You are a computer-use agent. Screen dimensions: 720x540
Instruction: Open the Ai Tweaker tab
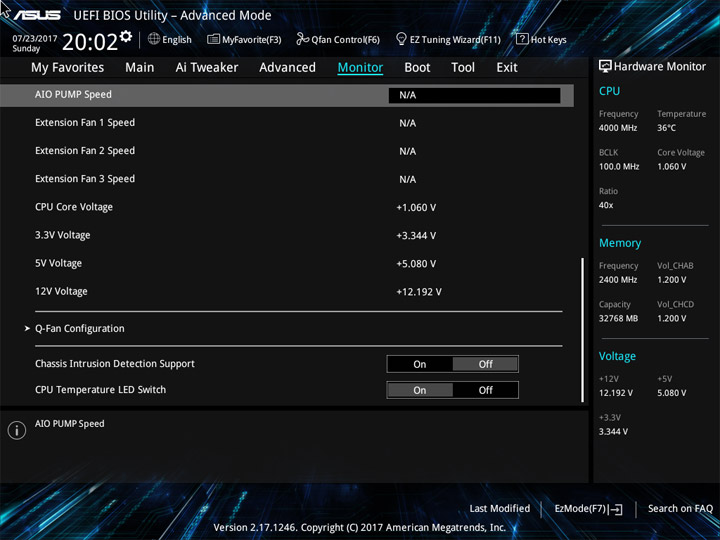(x=207, y=68)
